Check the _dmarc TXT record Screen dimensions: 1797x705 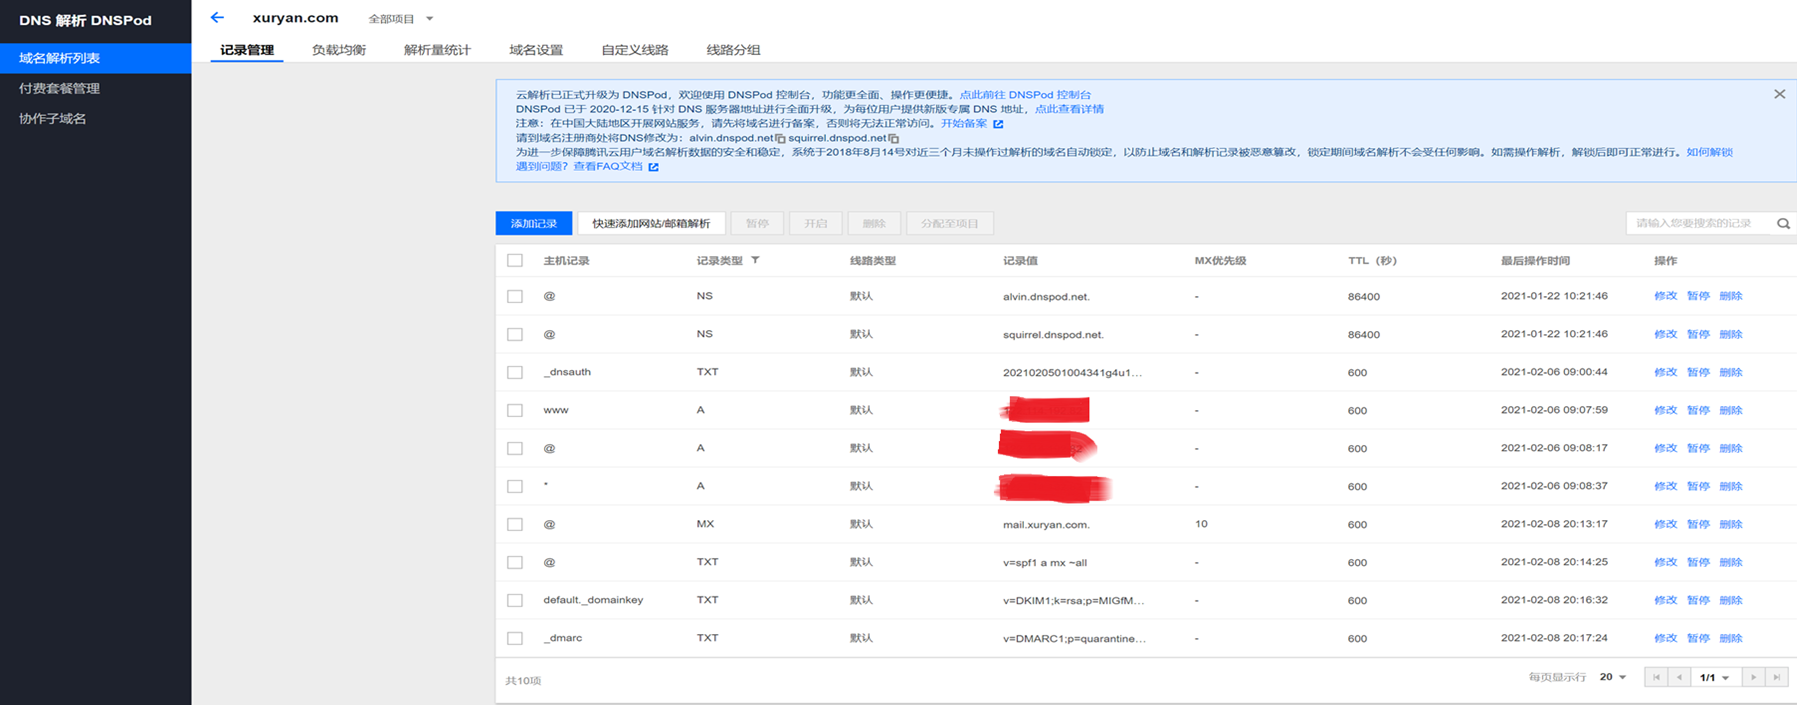tap(515, 638)
